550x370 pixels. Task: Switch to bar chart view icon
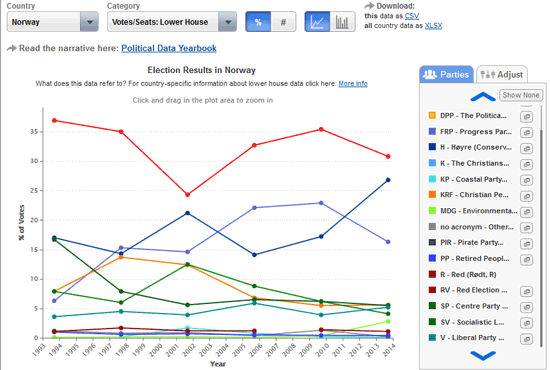pos(342,22)
